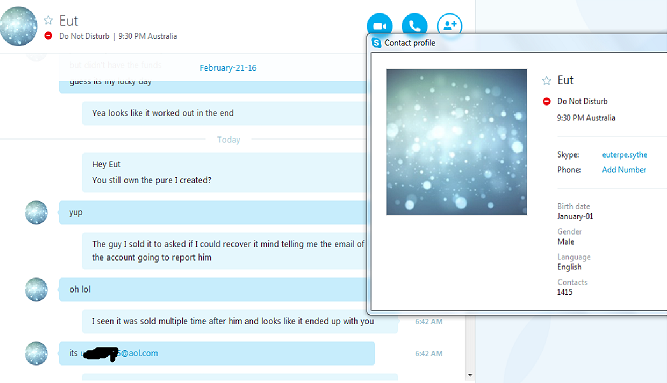Start a voice call with Eut

tap(414, 26)
